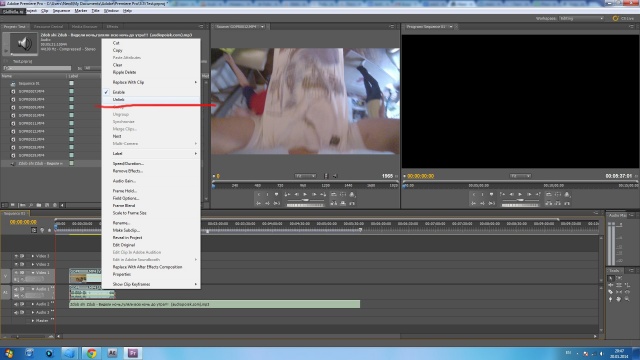The width and height of the screenshot is (640, 360).
Task: Step back one frame in Source monitor
Action: [x=297, y=195]
